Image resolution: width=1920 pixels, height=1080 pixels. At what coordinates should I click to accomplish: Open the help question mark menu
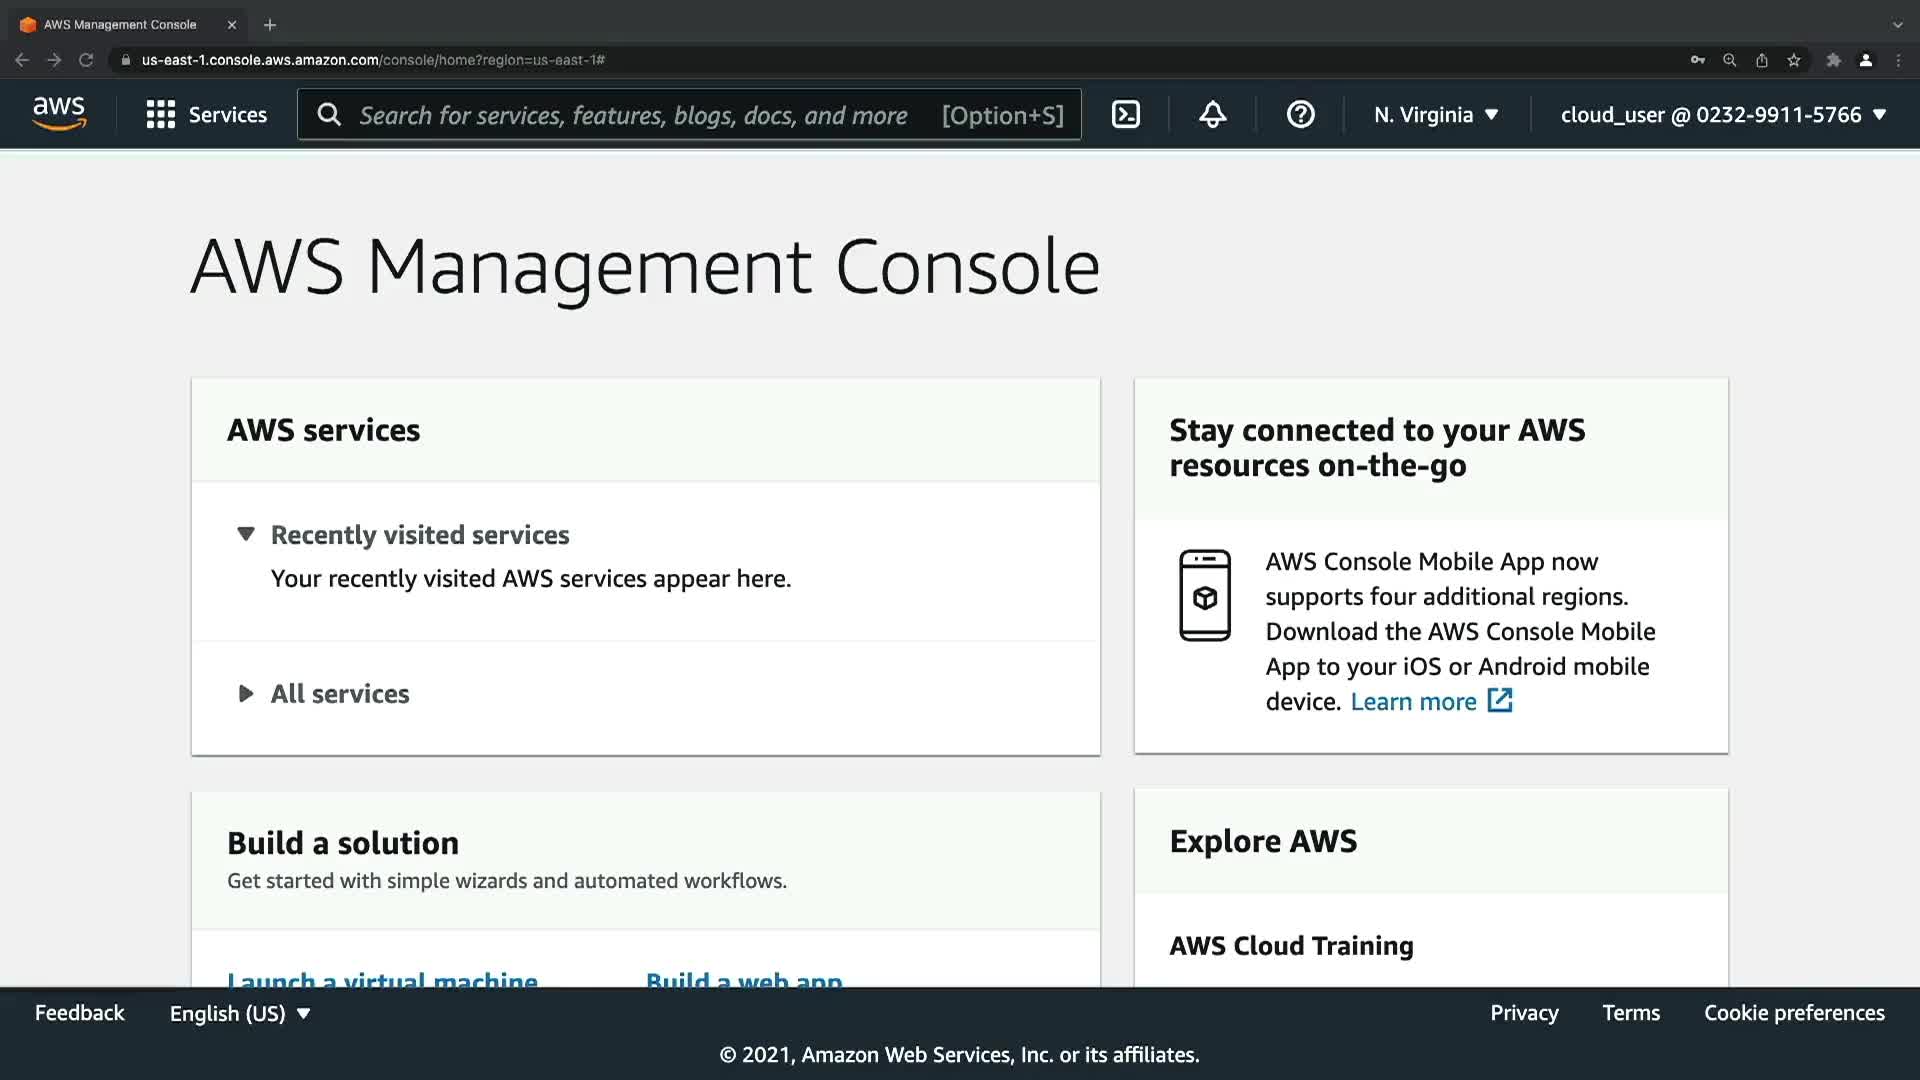point(1300,115)
